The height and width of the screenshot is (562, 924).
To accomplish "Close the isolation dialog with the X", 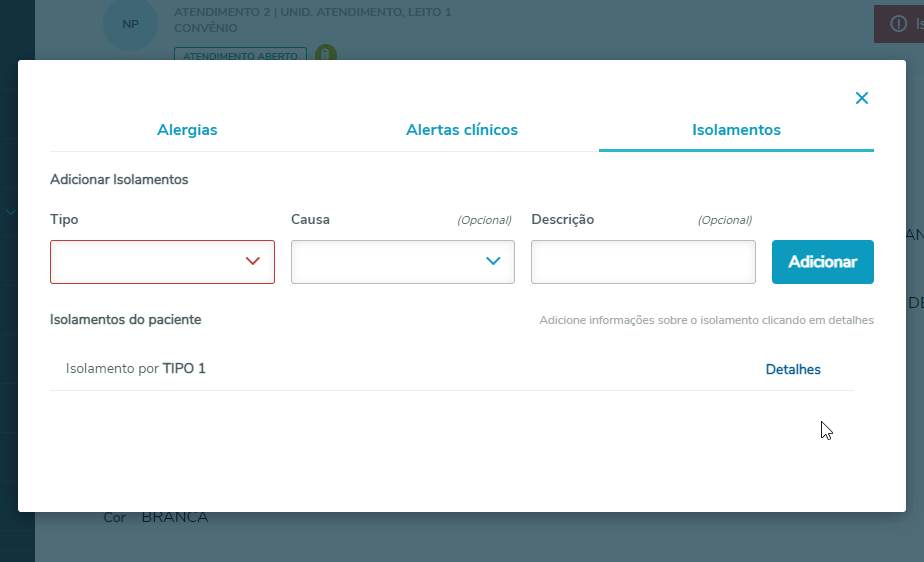I will click(861, 98).
